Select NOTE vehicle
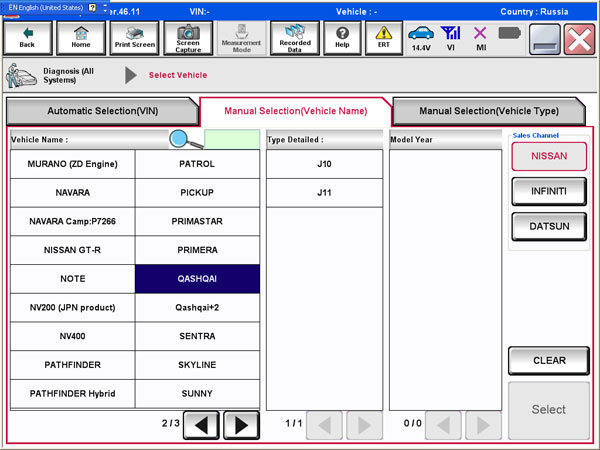The height and width of the screenshot is (450, 600). 72,279
